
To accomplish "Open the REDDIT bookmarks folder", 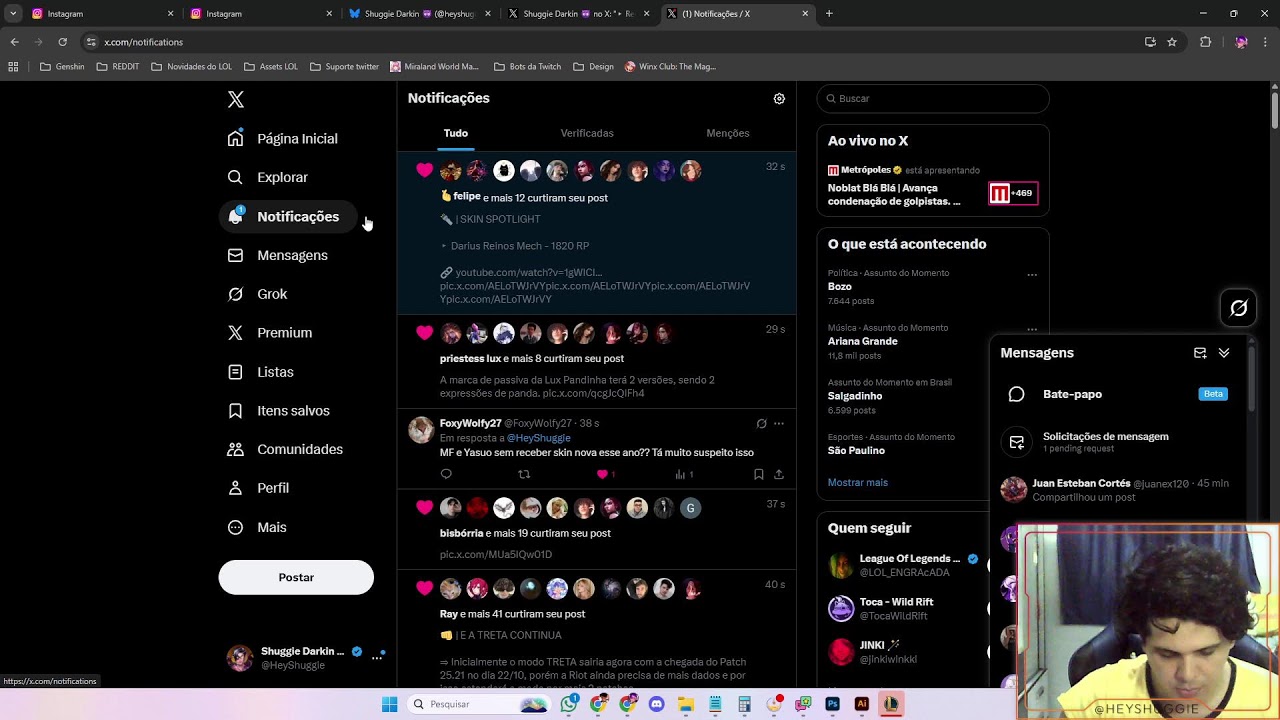I will pos(118,67).
